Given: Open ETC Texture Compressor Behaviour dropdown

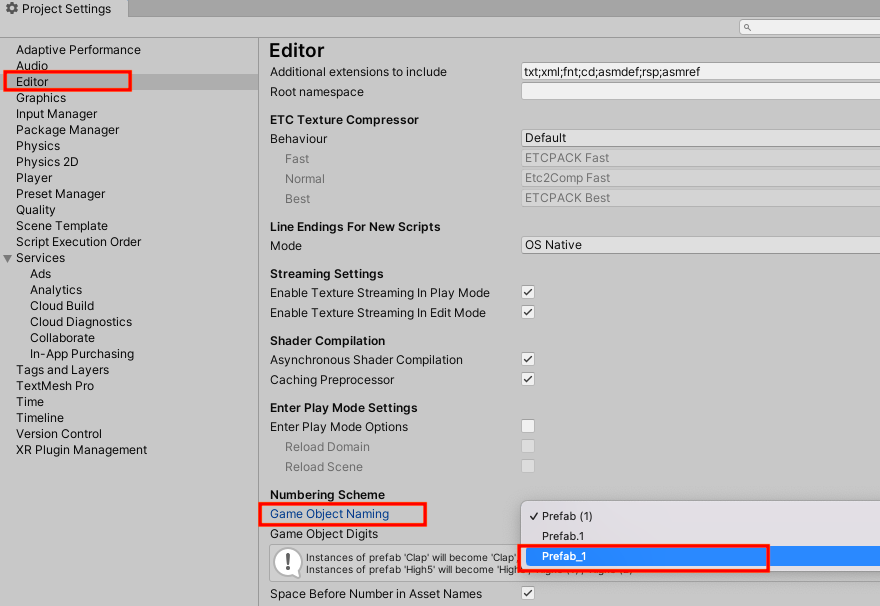Looking at the screenshot, I should tap(700, 138).
